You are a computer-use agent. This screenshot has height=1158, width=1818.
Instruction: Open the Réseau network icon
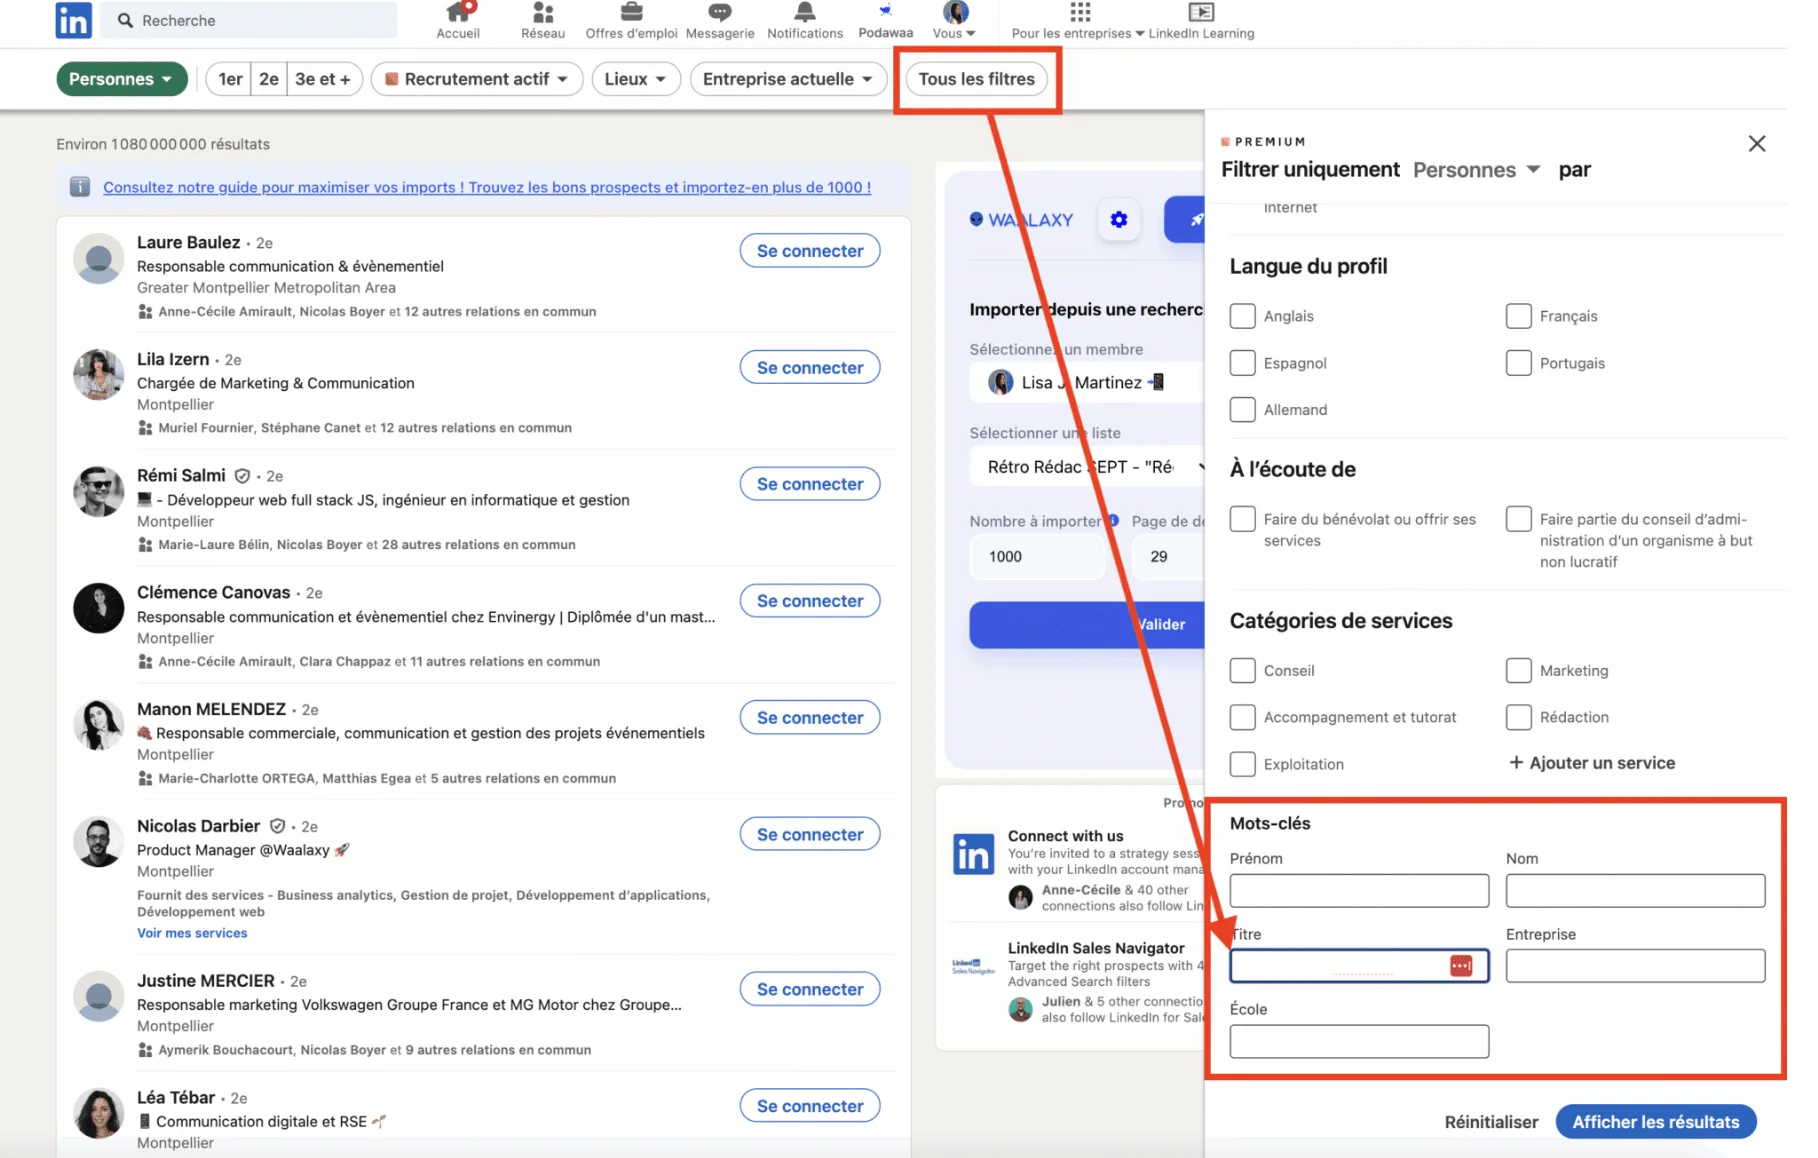click(543, 12)
